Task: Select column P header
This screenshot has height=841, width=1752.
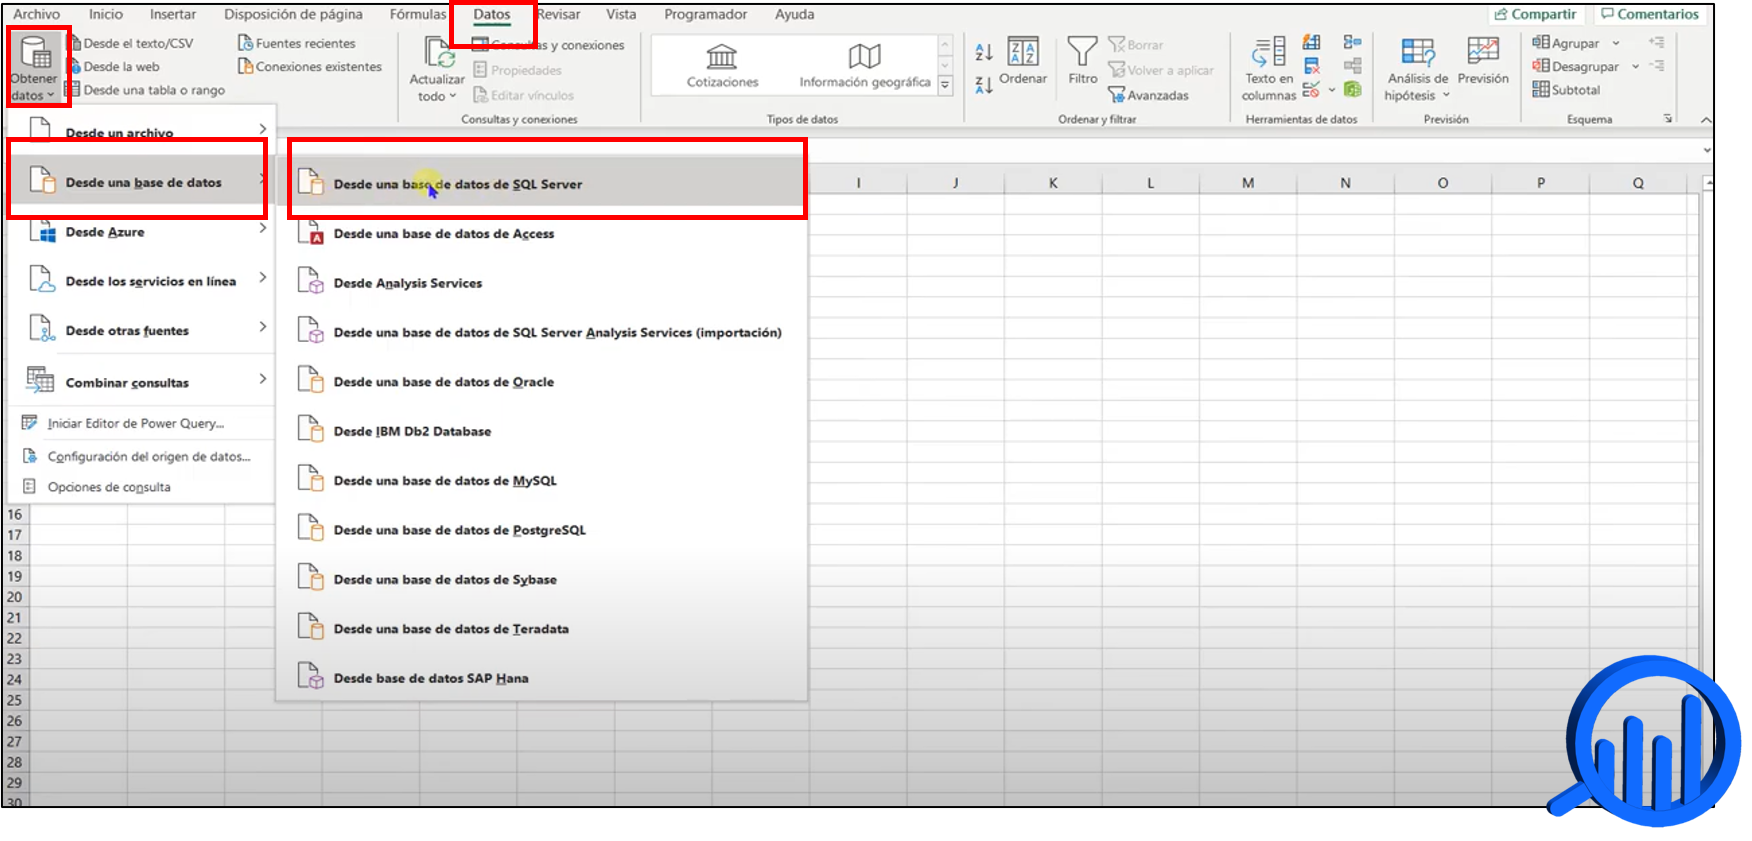Action: pos(1540,183)
